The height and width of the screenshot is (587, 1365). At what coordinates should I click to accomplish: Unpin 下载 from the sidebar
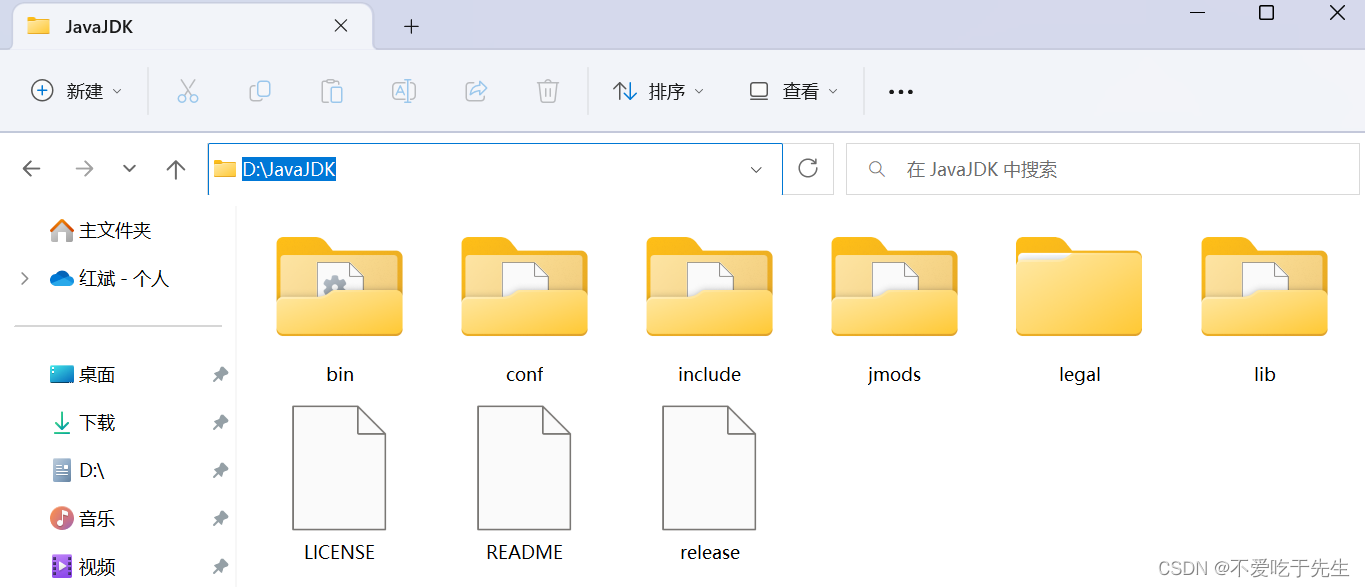point(220,422)
